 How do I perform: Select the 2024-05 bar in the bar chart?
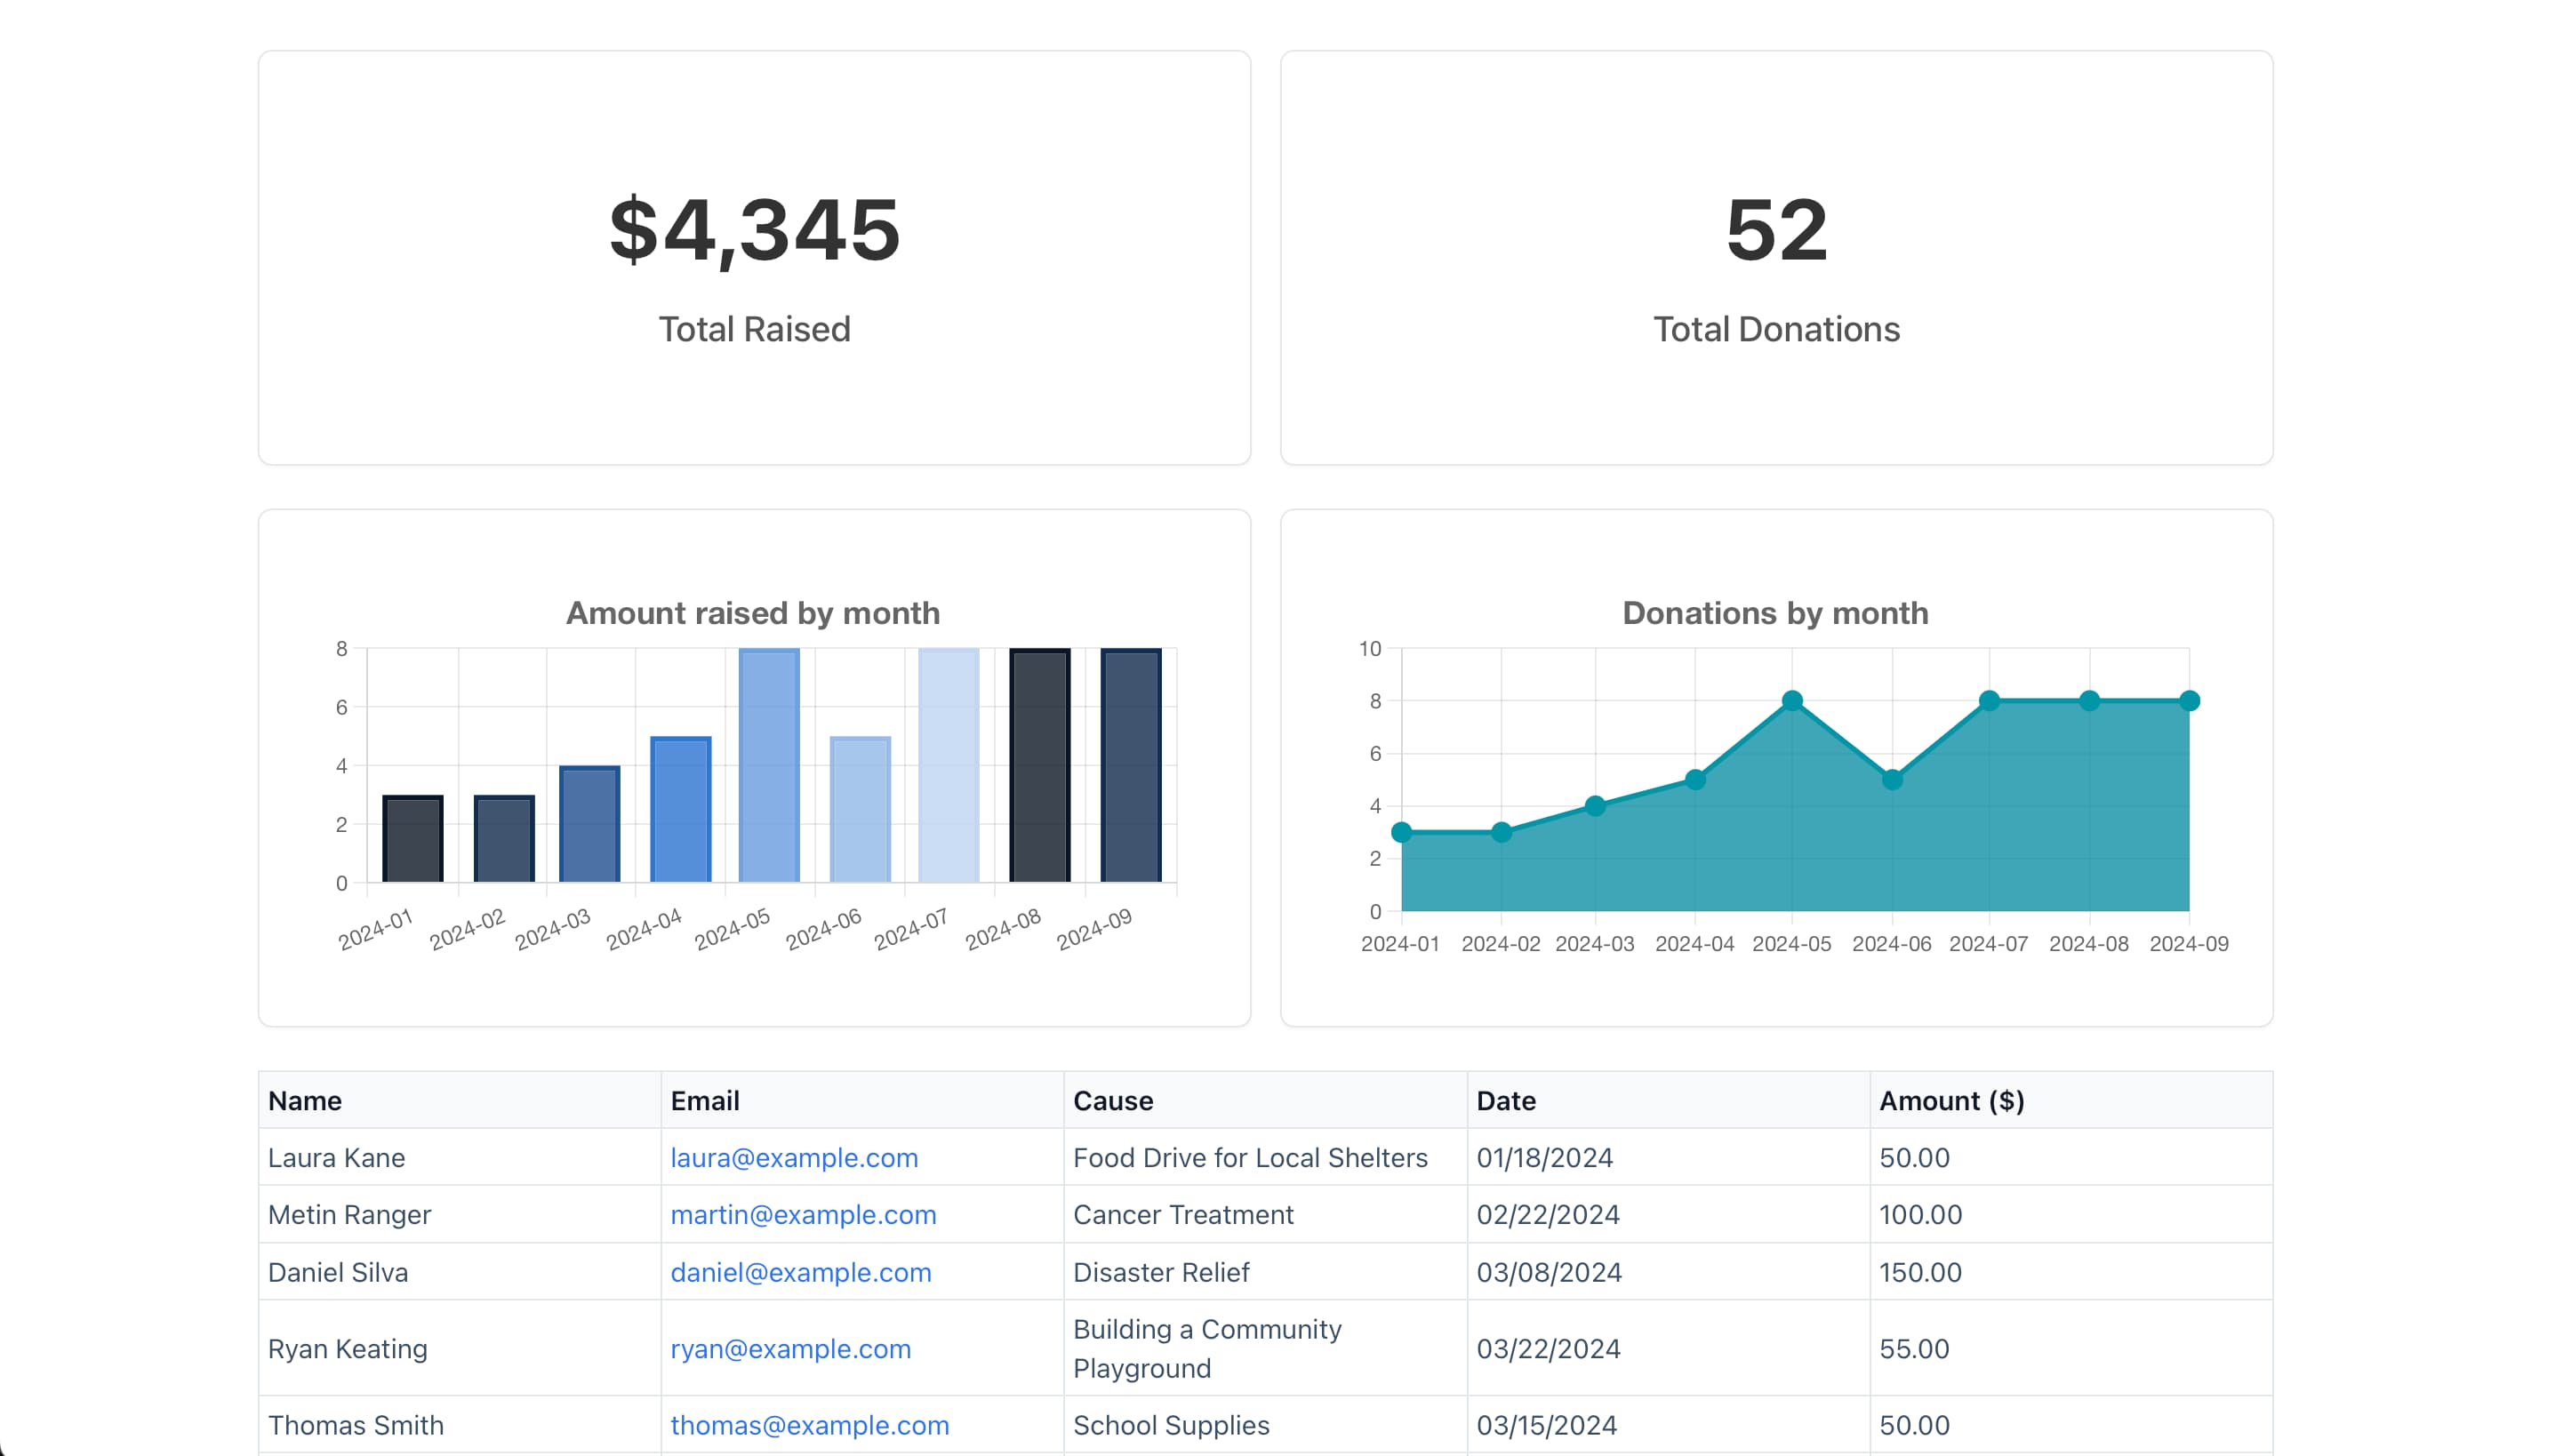click(x=767, y=765)
